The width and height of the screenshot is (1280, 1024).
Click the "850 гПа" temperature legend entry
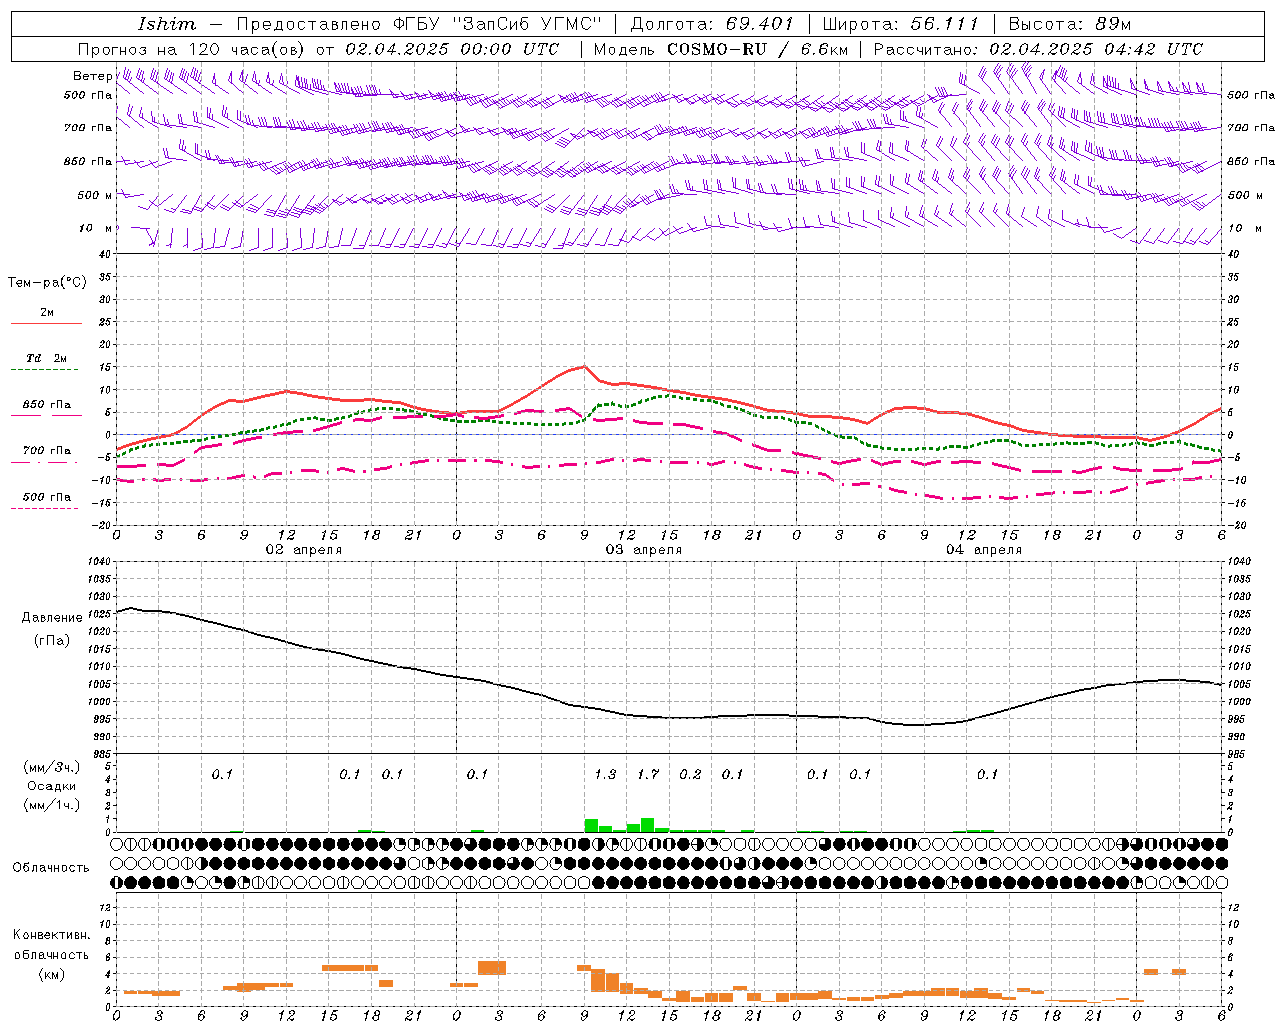coord(47,405)
